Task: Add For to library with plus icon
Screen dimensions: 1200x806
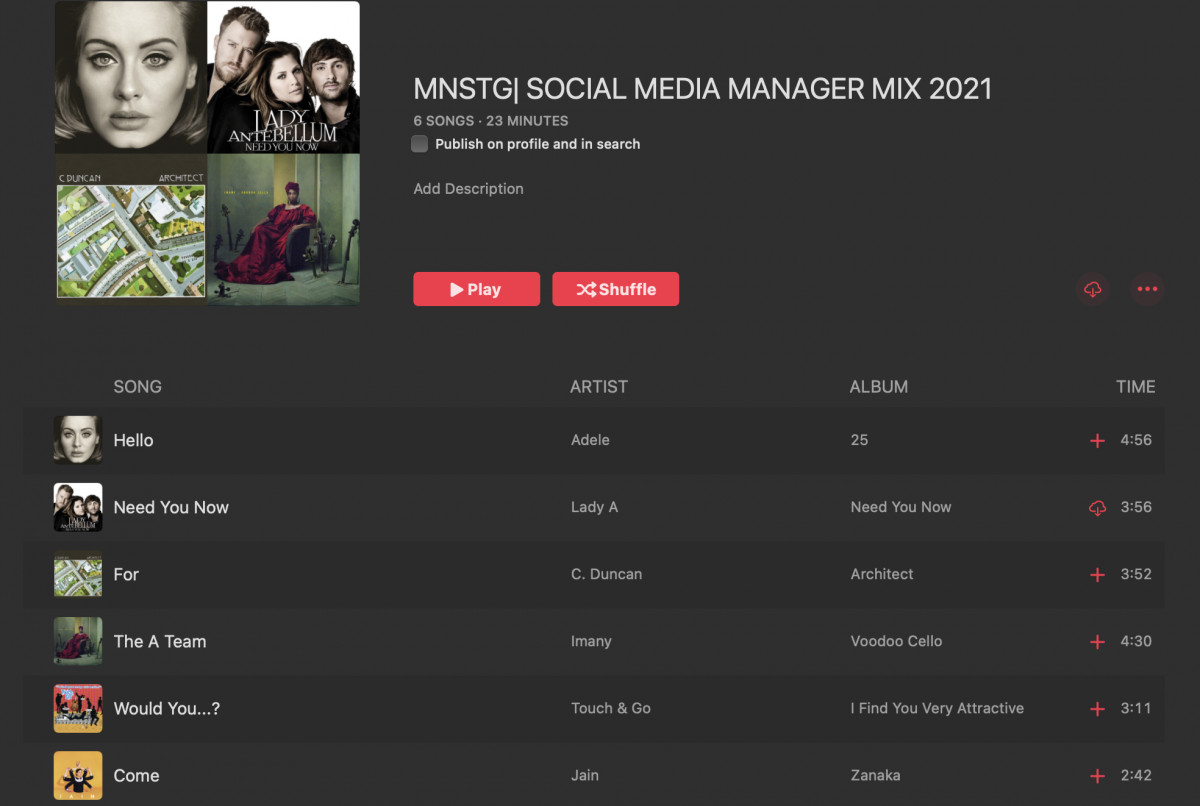Action: pos(1097,575)
